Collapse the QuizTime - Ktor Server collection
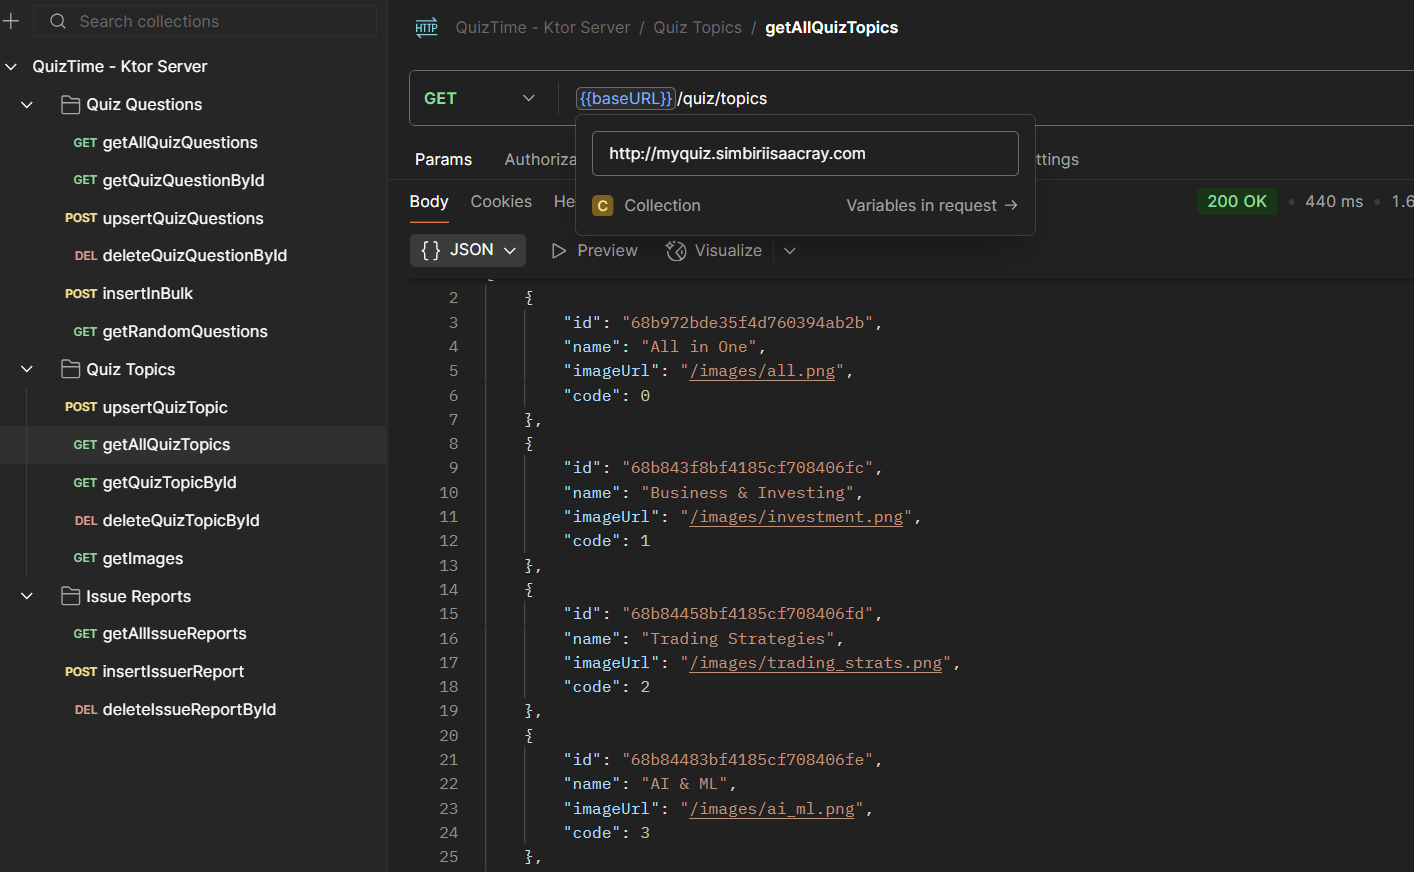Viewport: 1414px width, 872px height. tap(10, 66)
